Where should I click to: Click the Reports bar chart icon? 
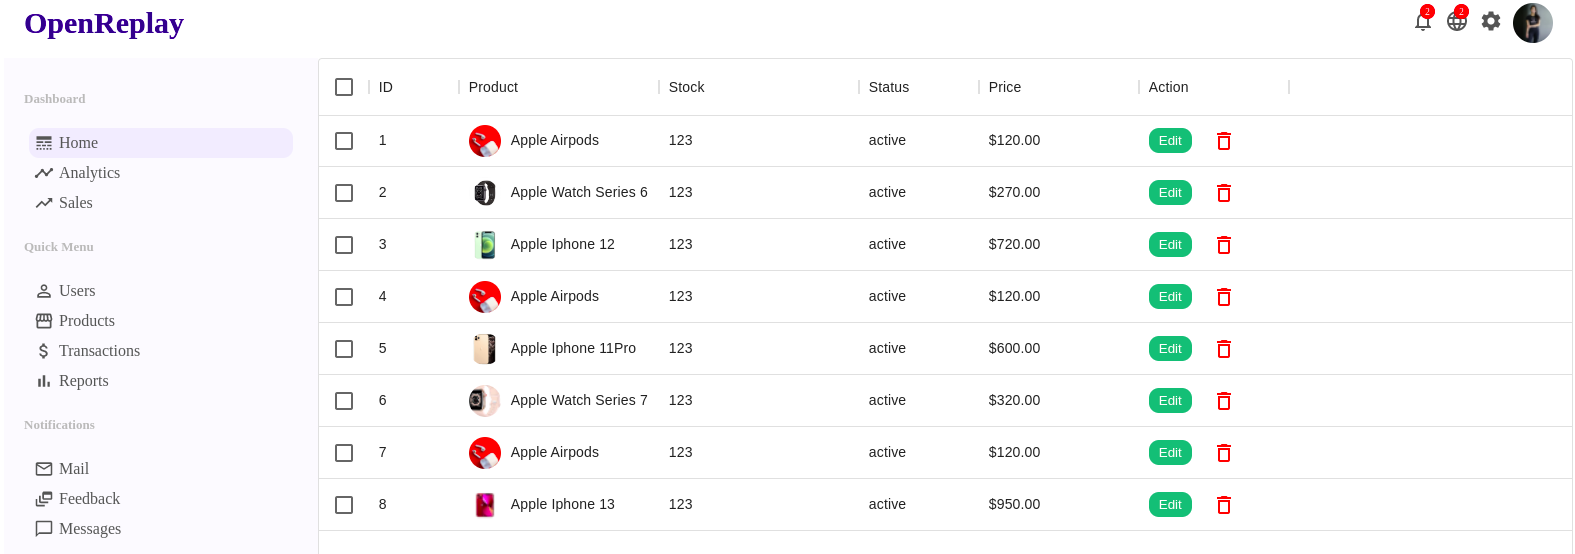point(44,381)
